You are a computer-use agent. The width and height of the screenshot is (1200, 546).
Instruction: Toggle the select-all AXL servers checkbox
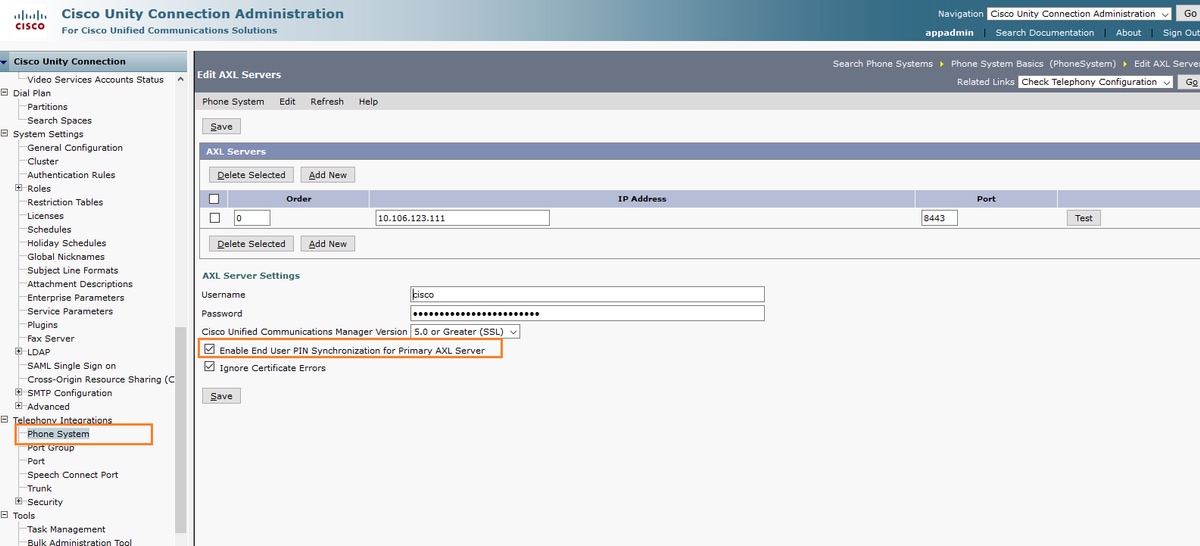click(214, 199)
